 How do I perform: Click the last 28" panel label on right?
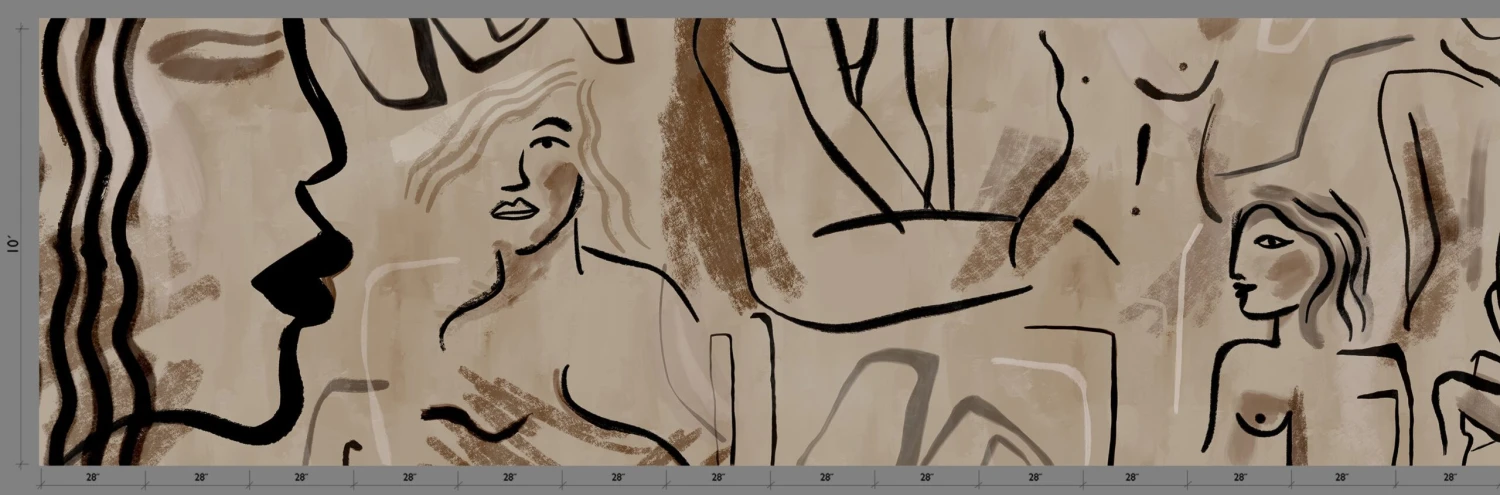pos(1449,478)
